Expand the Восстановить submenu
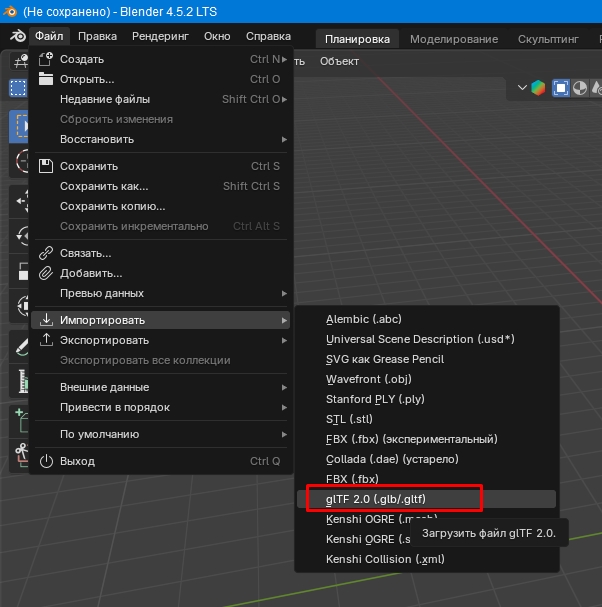The image size is (602, 607). [162, 139]
